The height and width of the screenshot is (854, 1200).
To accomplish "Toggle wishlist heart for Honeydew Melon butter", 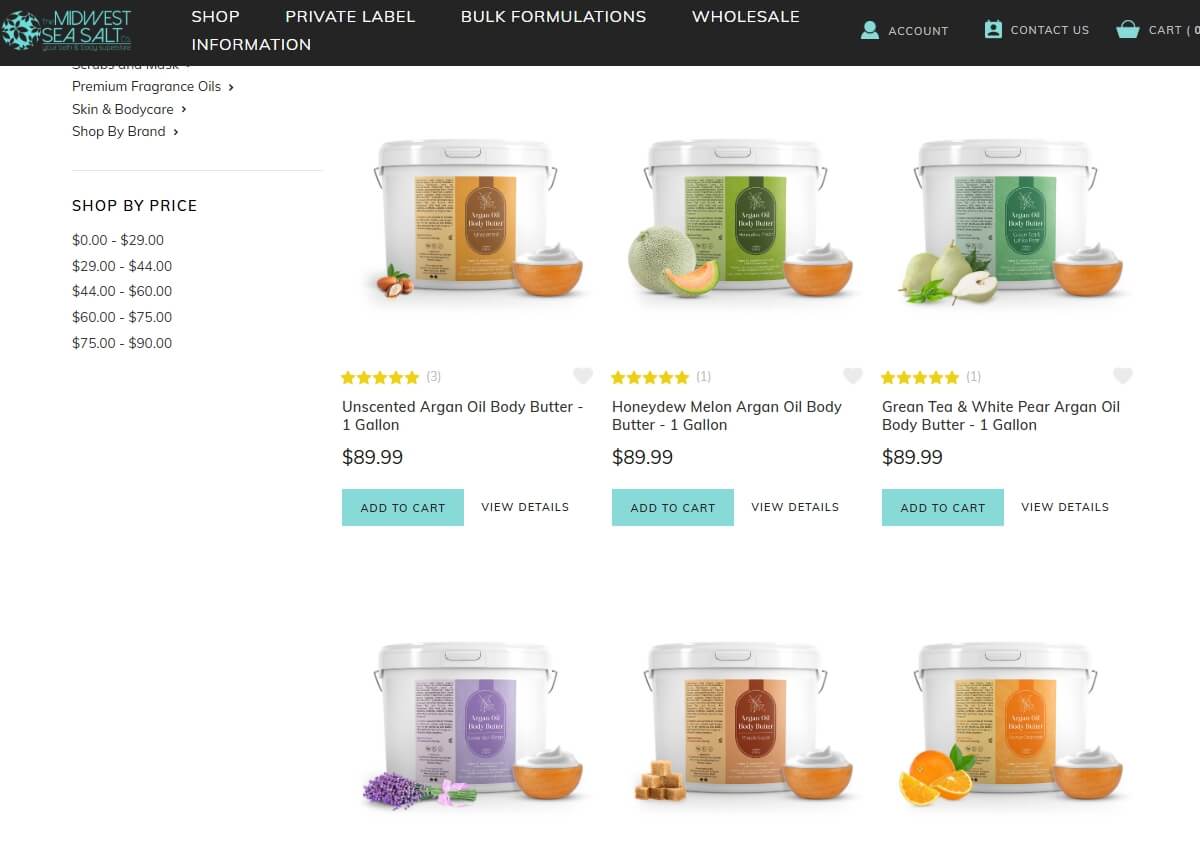I will tap(853, 376).
